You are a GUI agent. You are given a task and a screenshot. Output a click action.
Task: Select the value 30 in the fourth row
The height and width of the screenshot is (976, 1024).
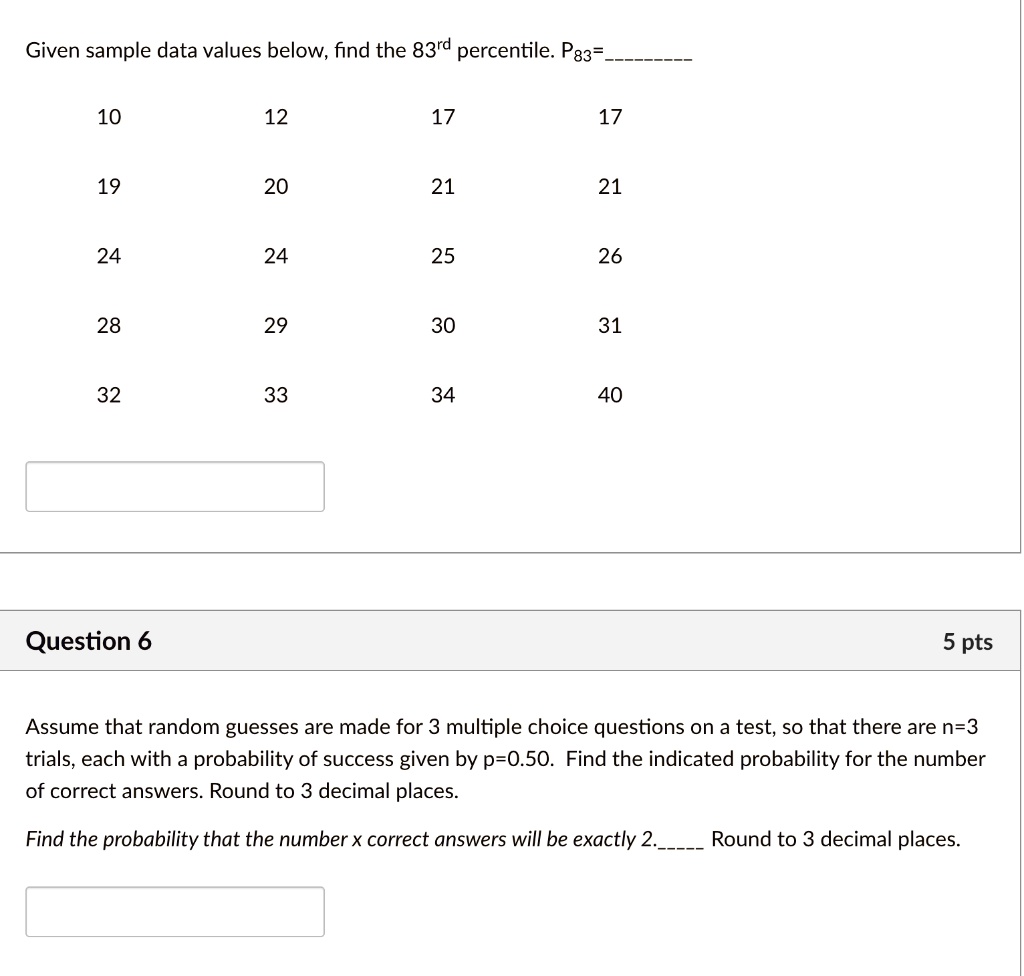(x=443, y=325)
